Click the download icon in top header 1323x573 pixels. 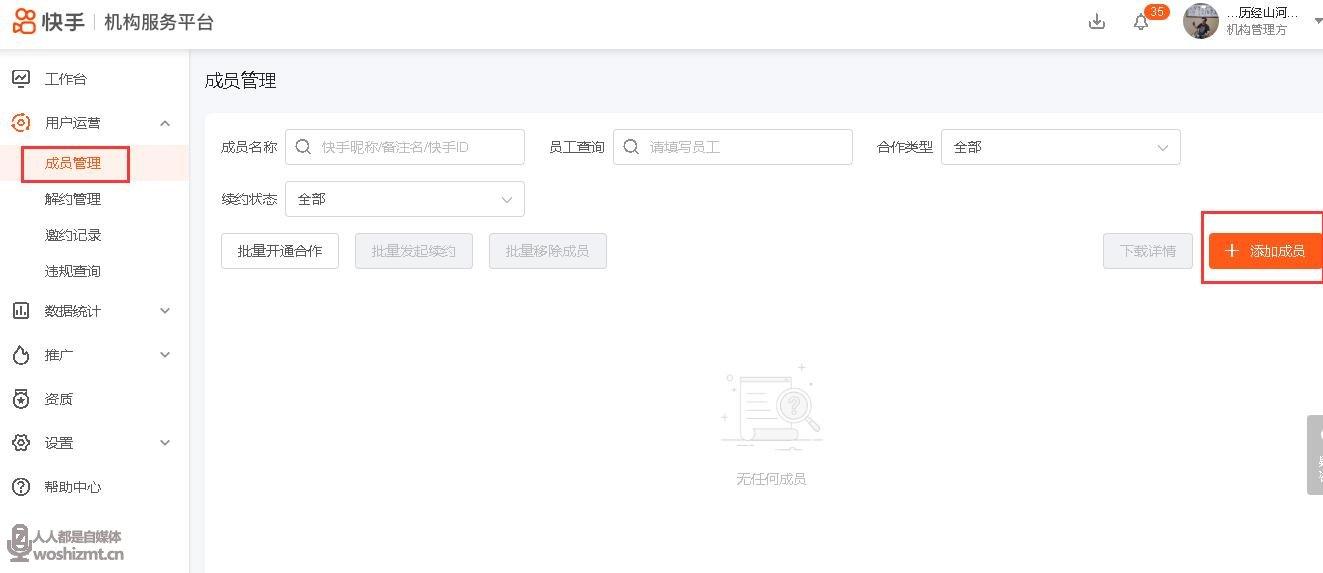[x=1097, y=22]
